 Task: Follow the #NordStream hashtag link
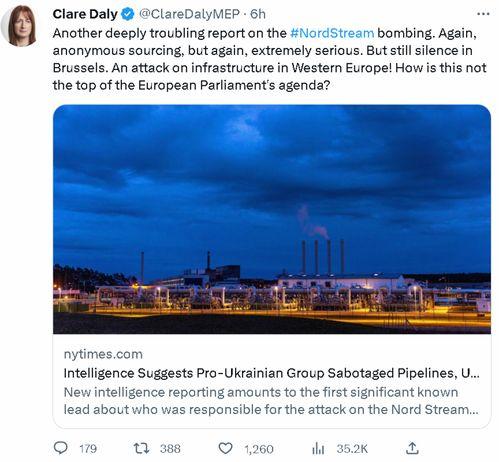[x=332, y=33]
